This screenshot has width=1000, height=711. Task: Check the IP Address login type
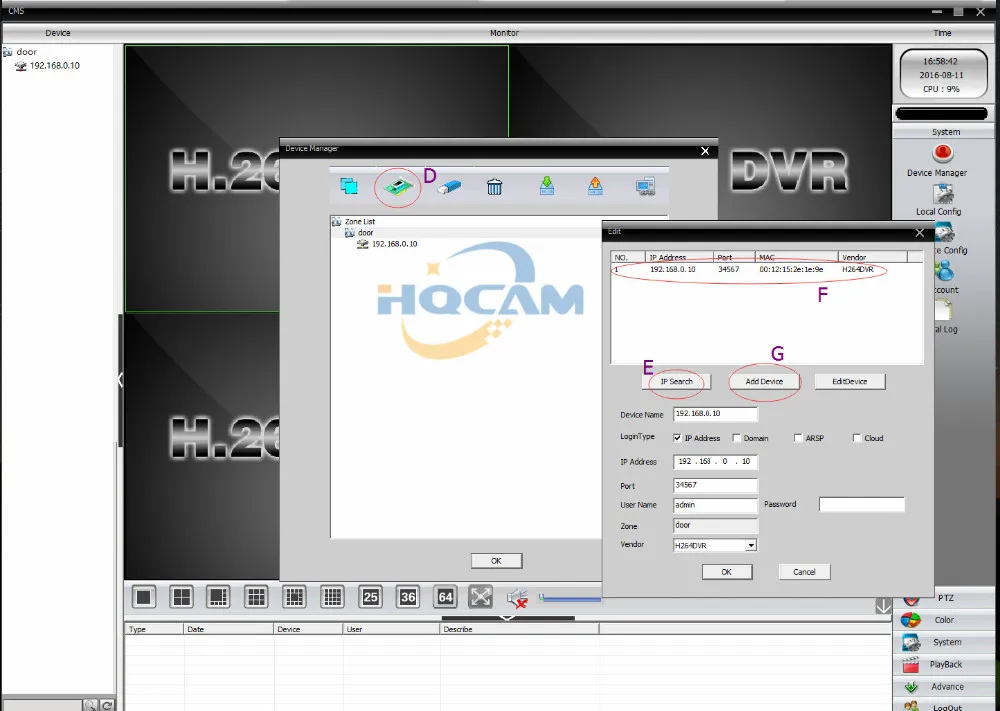coord(677,438)
